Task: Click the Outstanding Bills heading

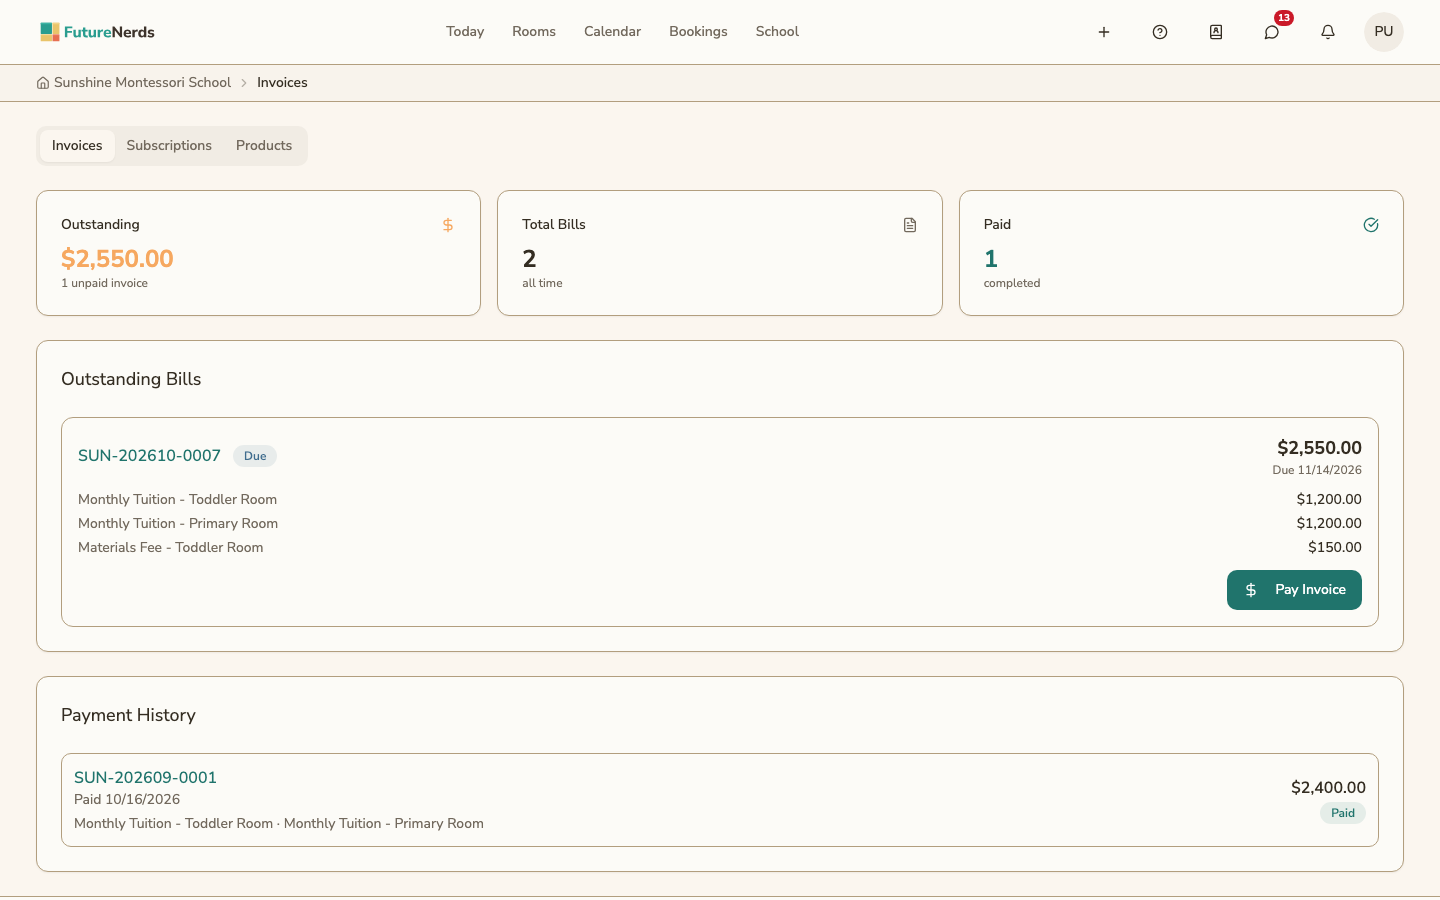Action: pyautogui.click(x=131, y=380)
